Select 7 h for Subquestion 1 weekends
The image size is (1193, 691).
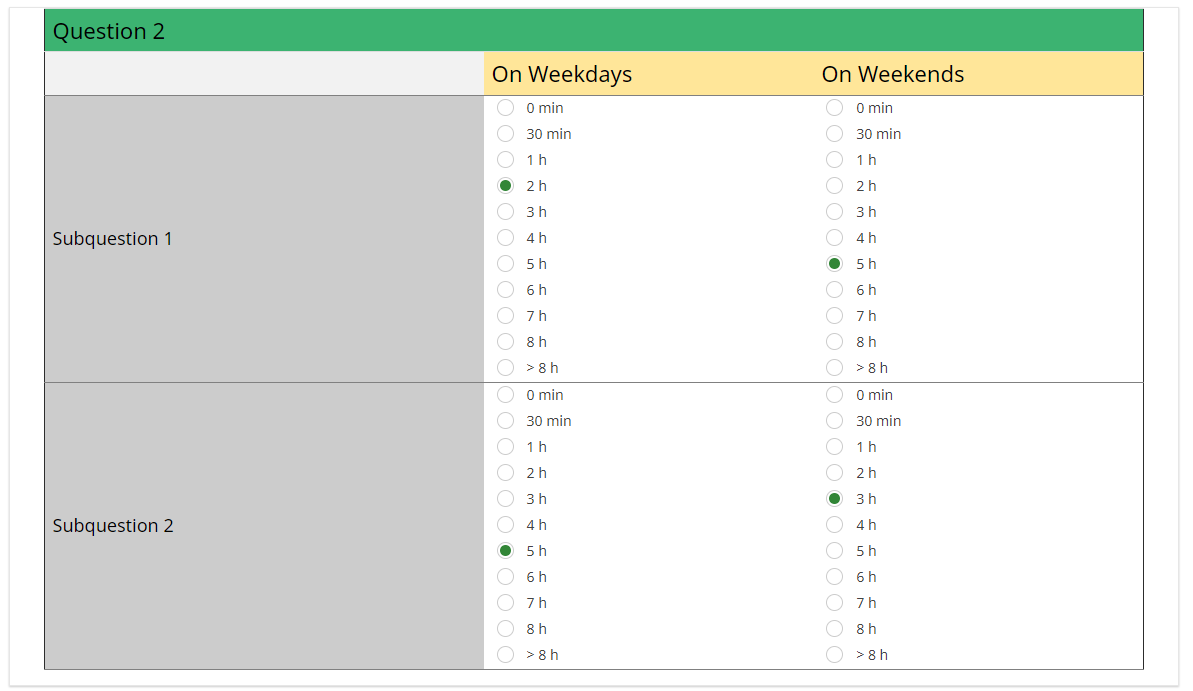point(835,316)
